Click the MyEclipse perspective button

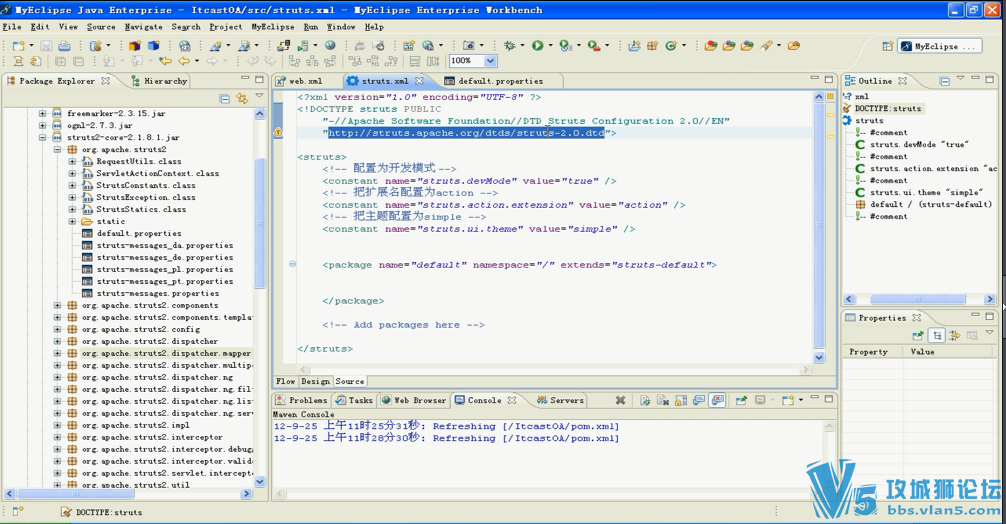coord(937,46)
